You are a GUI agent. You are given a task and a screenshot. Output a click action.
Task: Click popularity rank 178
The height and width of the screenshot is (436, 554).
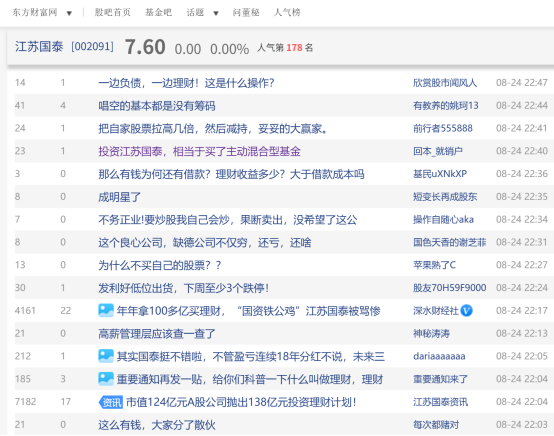294,48
